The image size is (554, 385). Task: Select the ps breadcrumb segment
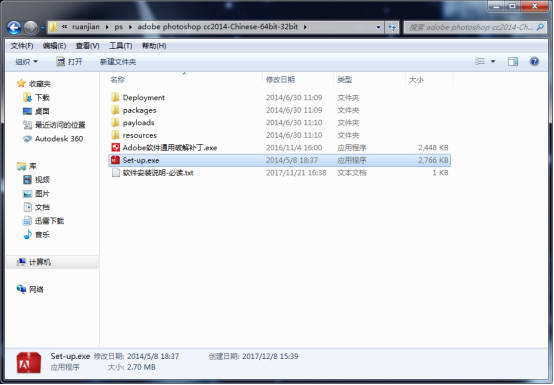[x=119, y=27]
